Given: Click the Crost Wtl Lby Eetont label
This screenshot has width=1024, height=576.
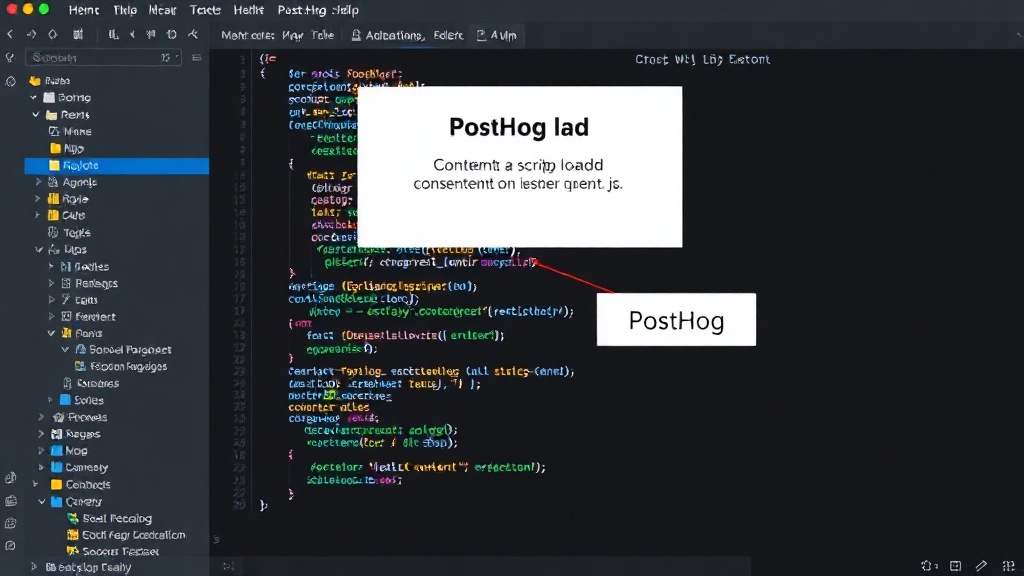Looking at the screenshot, I should pos(703,59).
